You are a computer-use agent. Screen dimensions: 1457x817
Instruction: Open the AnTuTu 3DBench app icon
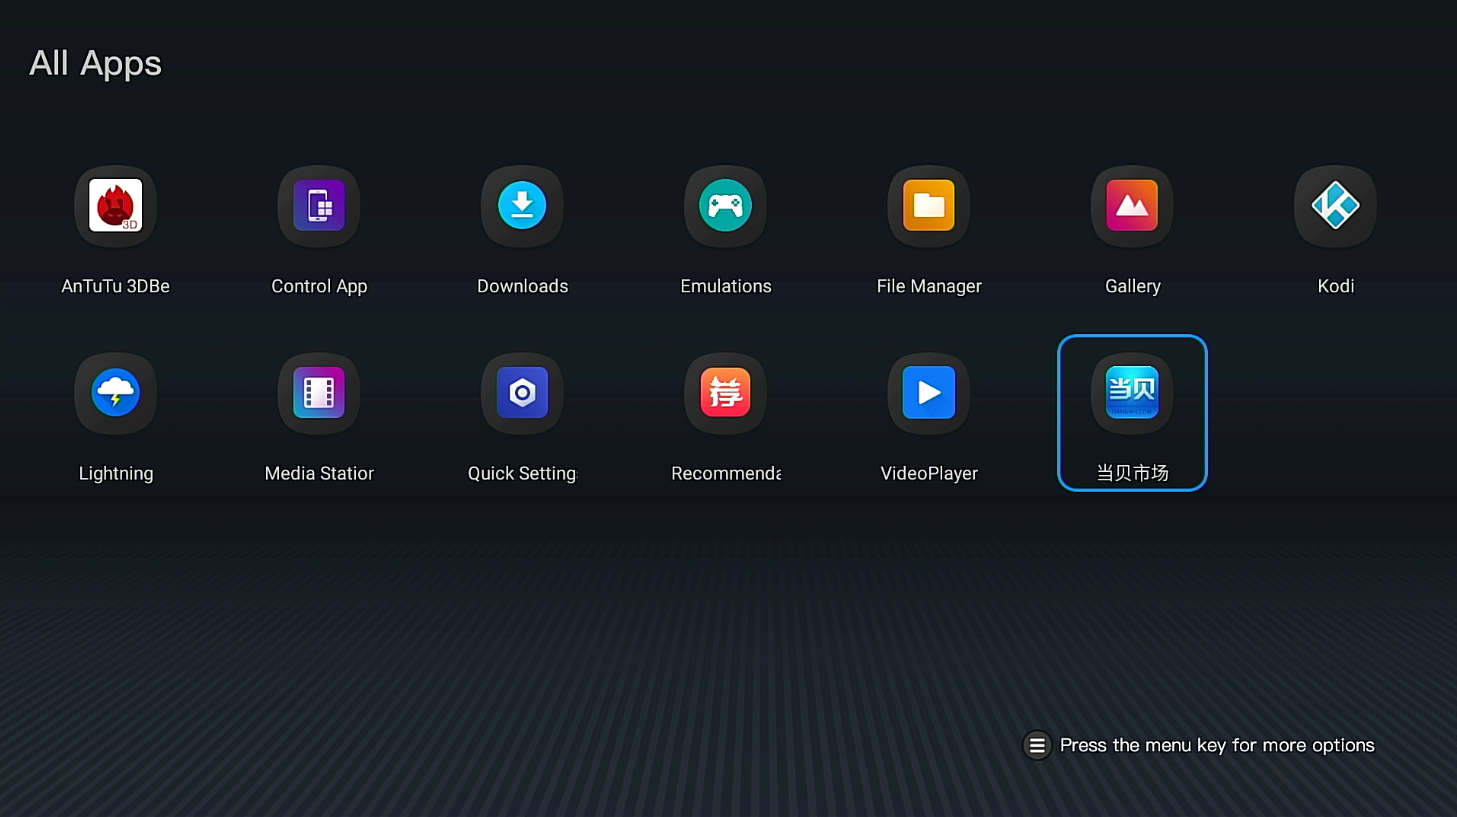point(115,206)
